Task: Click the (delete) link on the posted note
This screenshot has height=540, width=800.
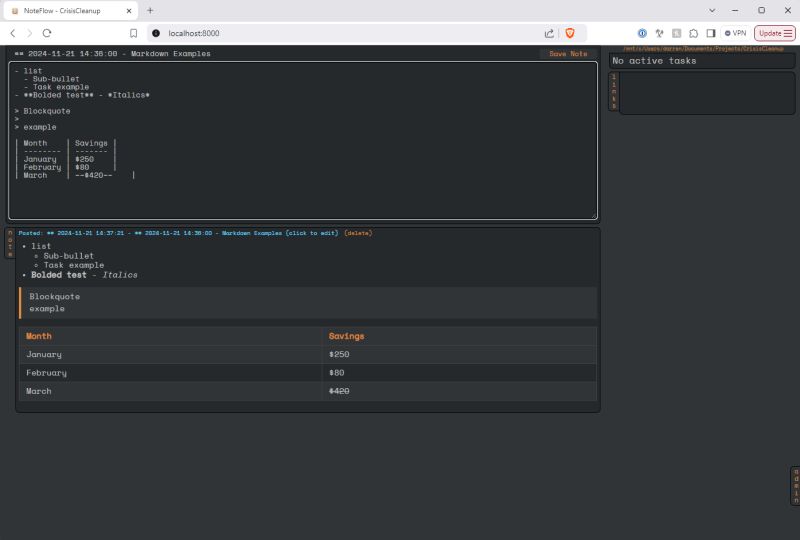Action: (358, 233)
